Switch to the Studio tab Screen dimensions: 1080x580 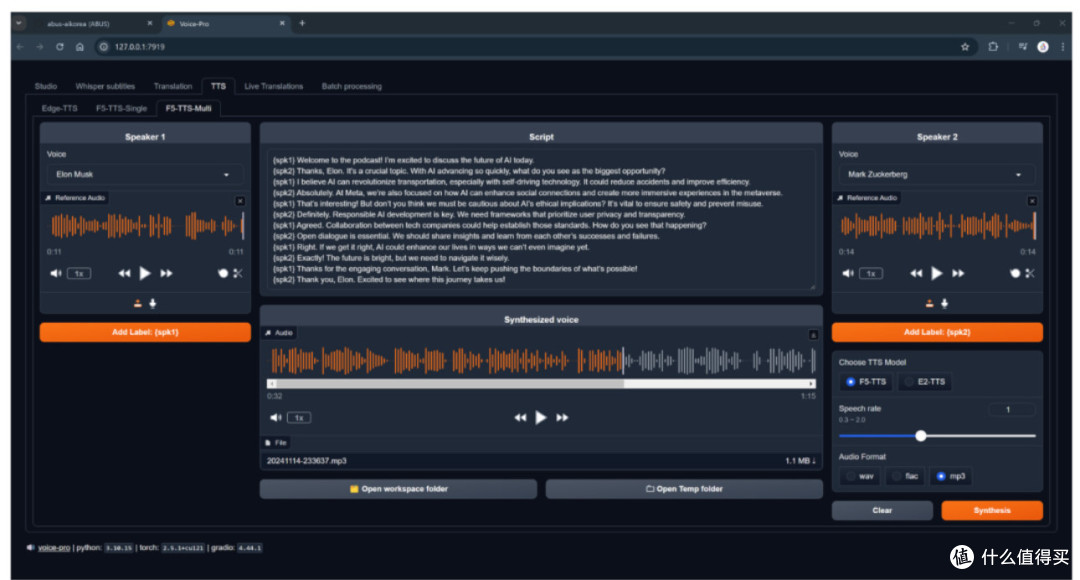[45, 86]
